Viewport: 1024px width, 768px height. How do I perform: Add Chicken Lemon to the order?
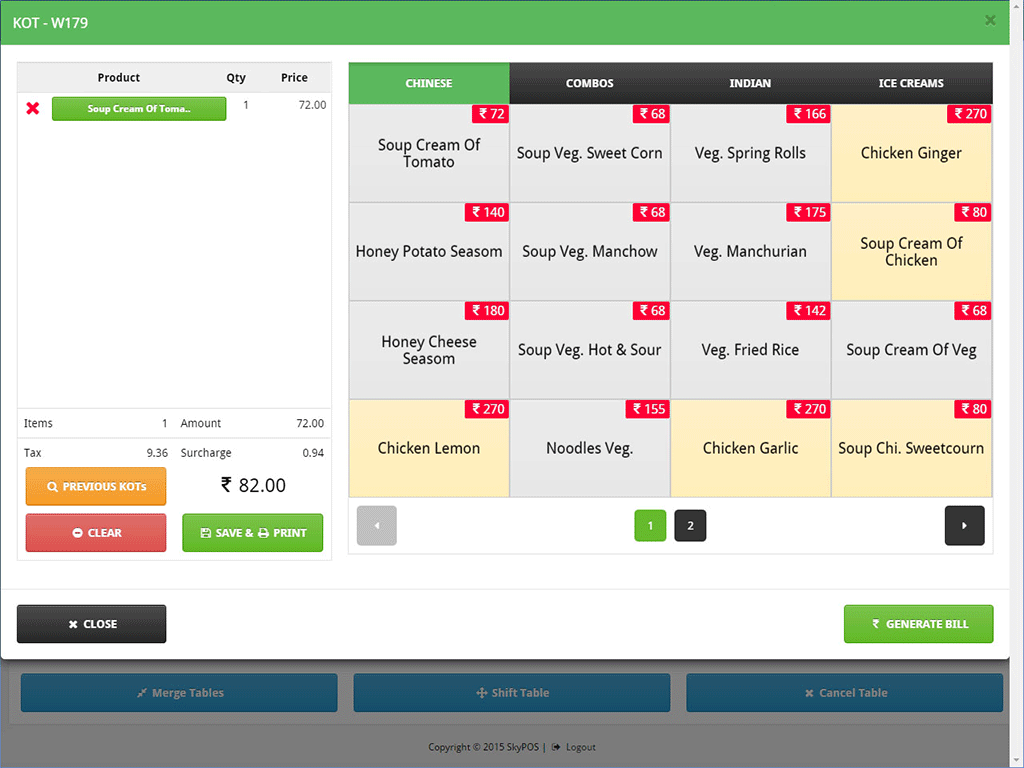(429, 449)
